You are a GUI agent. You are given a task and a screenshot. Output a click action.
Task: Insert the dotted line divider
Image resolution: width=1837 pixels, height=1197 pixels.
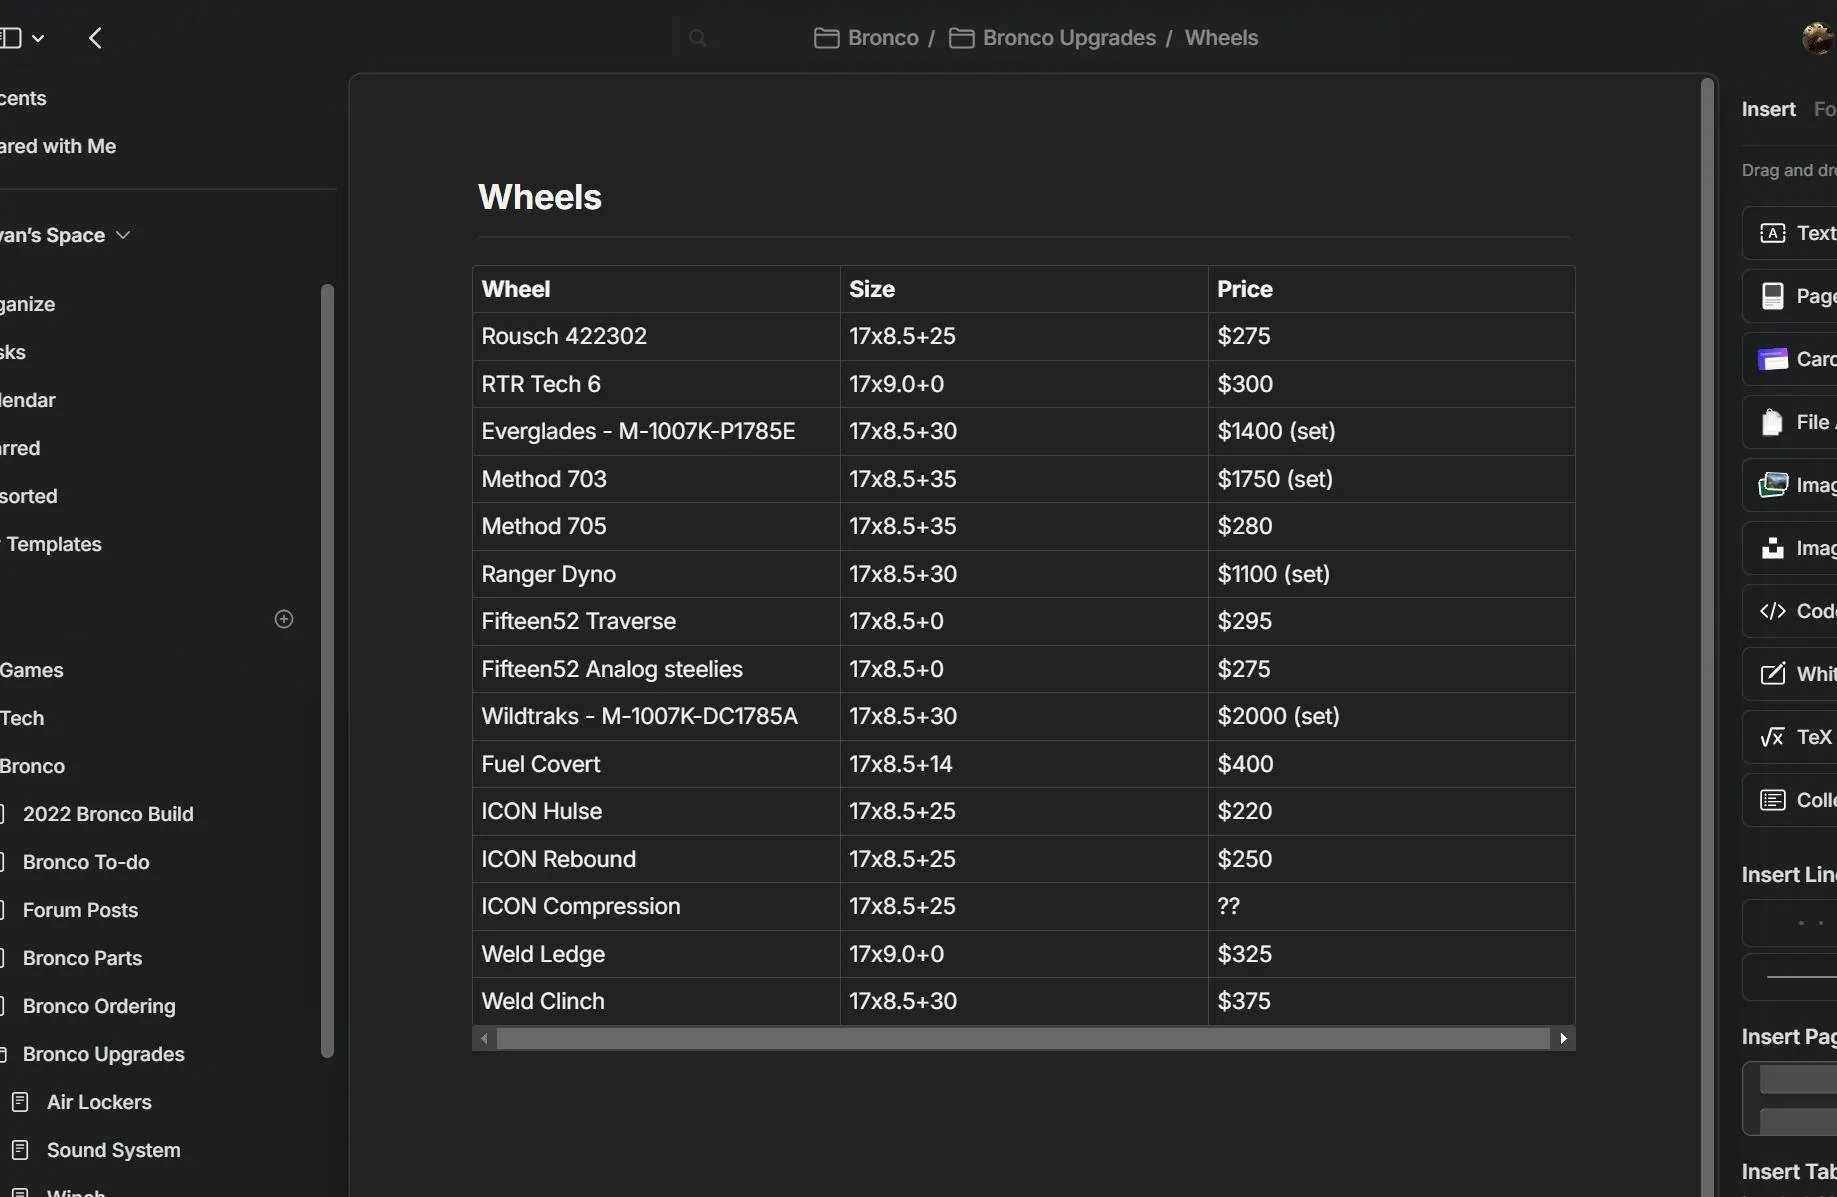(x=1790, y=923)
